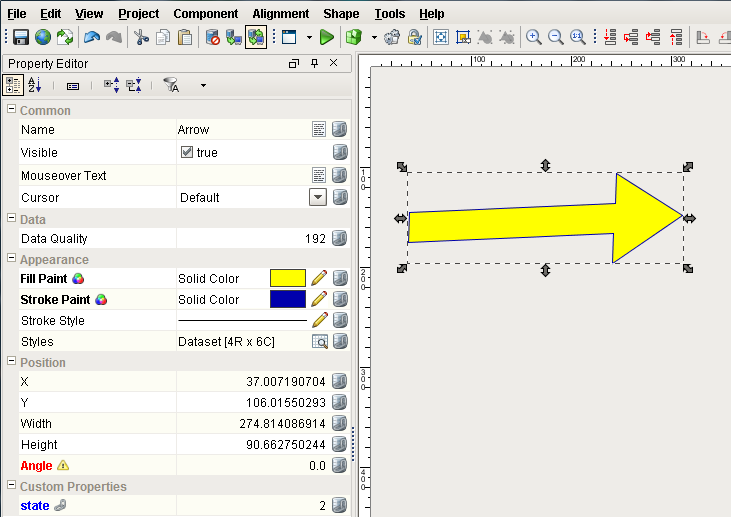Edit Fill Paint with pencil icon
This screenshot has height=517, width=731.
pyautogui.click(x=319, y=278)
